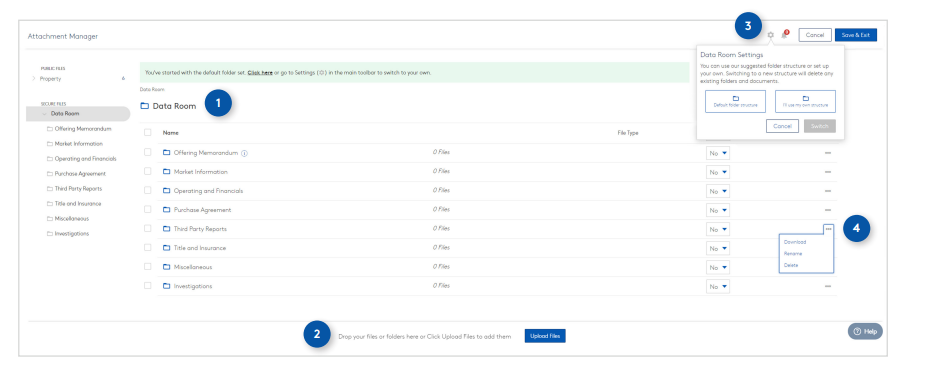Open the No dropdown for Market Information

[x=718, y=172]
